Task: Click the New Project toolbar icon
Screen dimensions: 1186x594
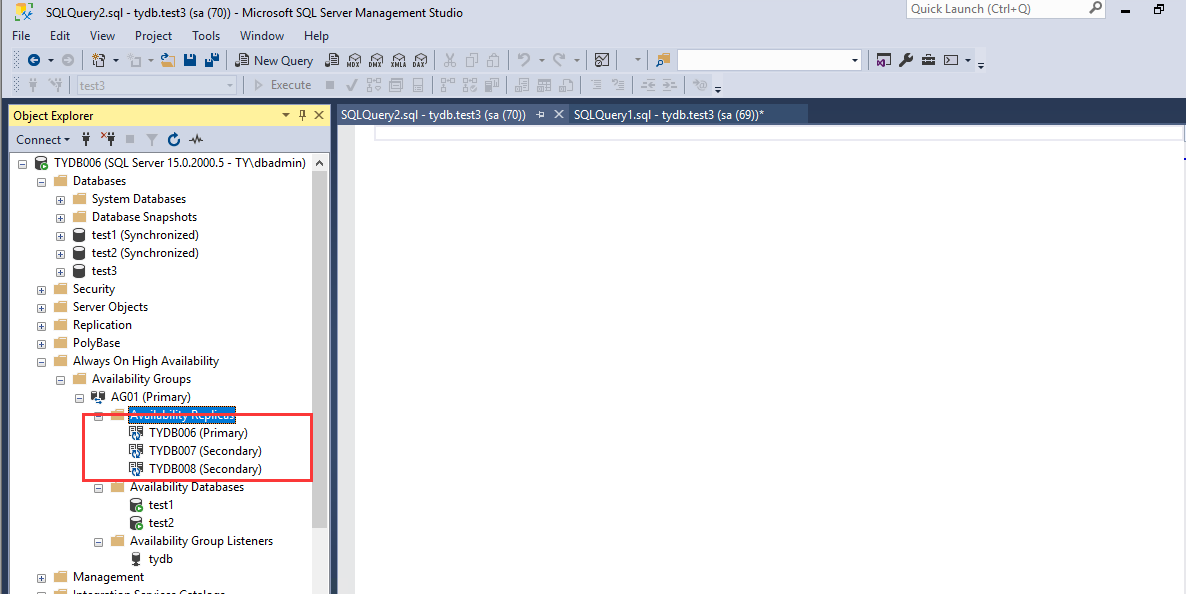Action: tap(98, 60)
